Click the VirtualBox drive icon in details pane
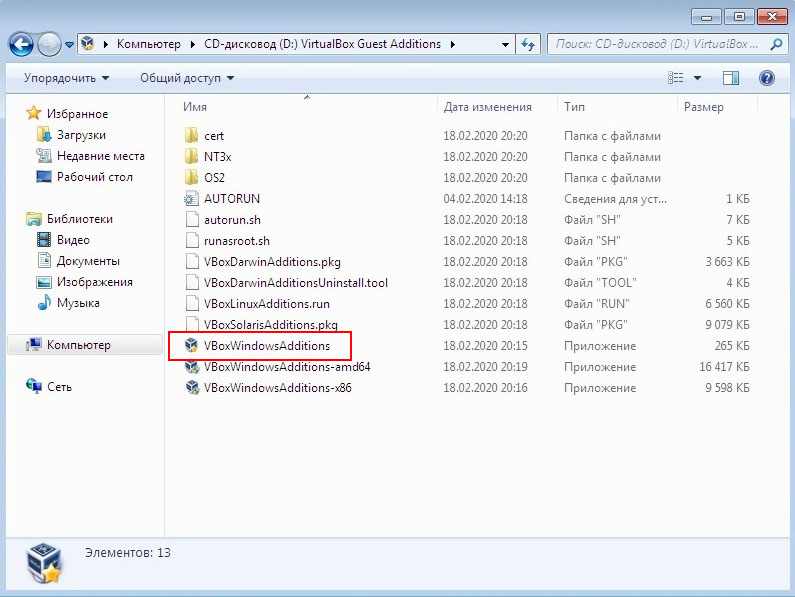 (44, 563)
